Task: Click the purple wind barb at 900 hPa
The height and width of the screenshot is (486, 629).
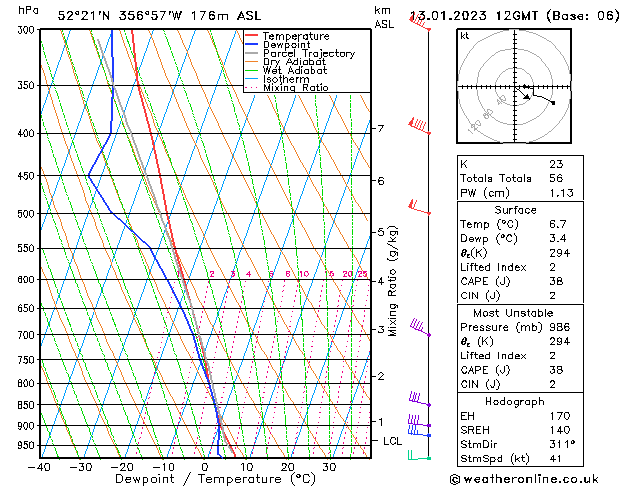Action: pos(419,421)
